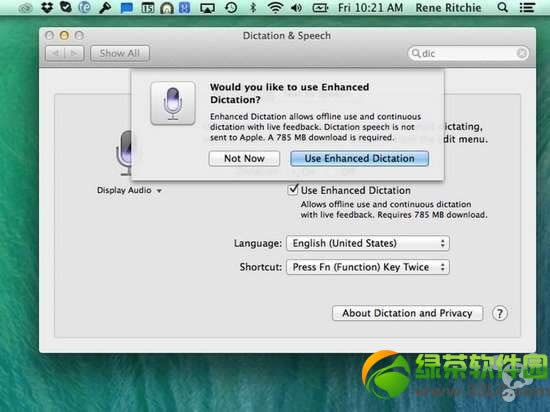Screen dimensions: 550x412
Task: Open Spotlight search magnifier
Action: [503, 7]
